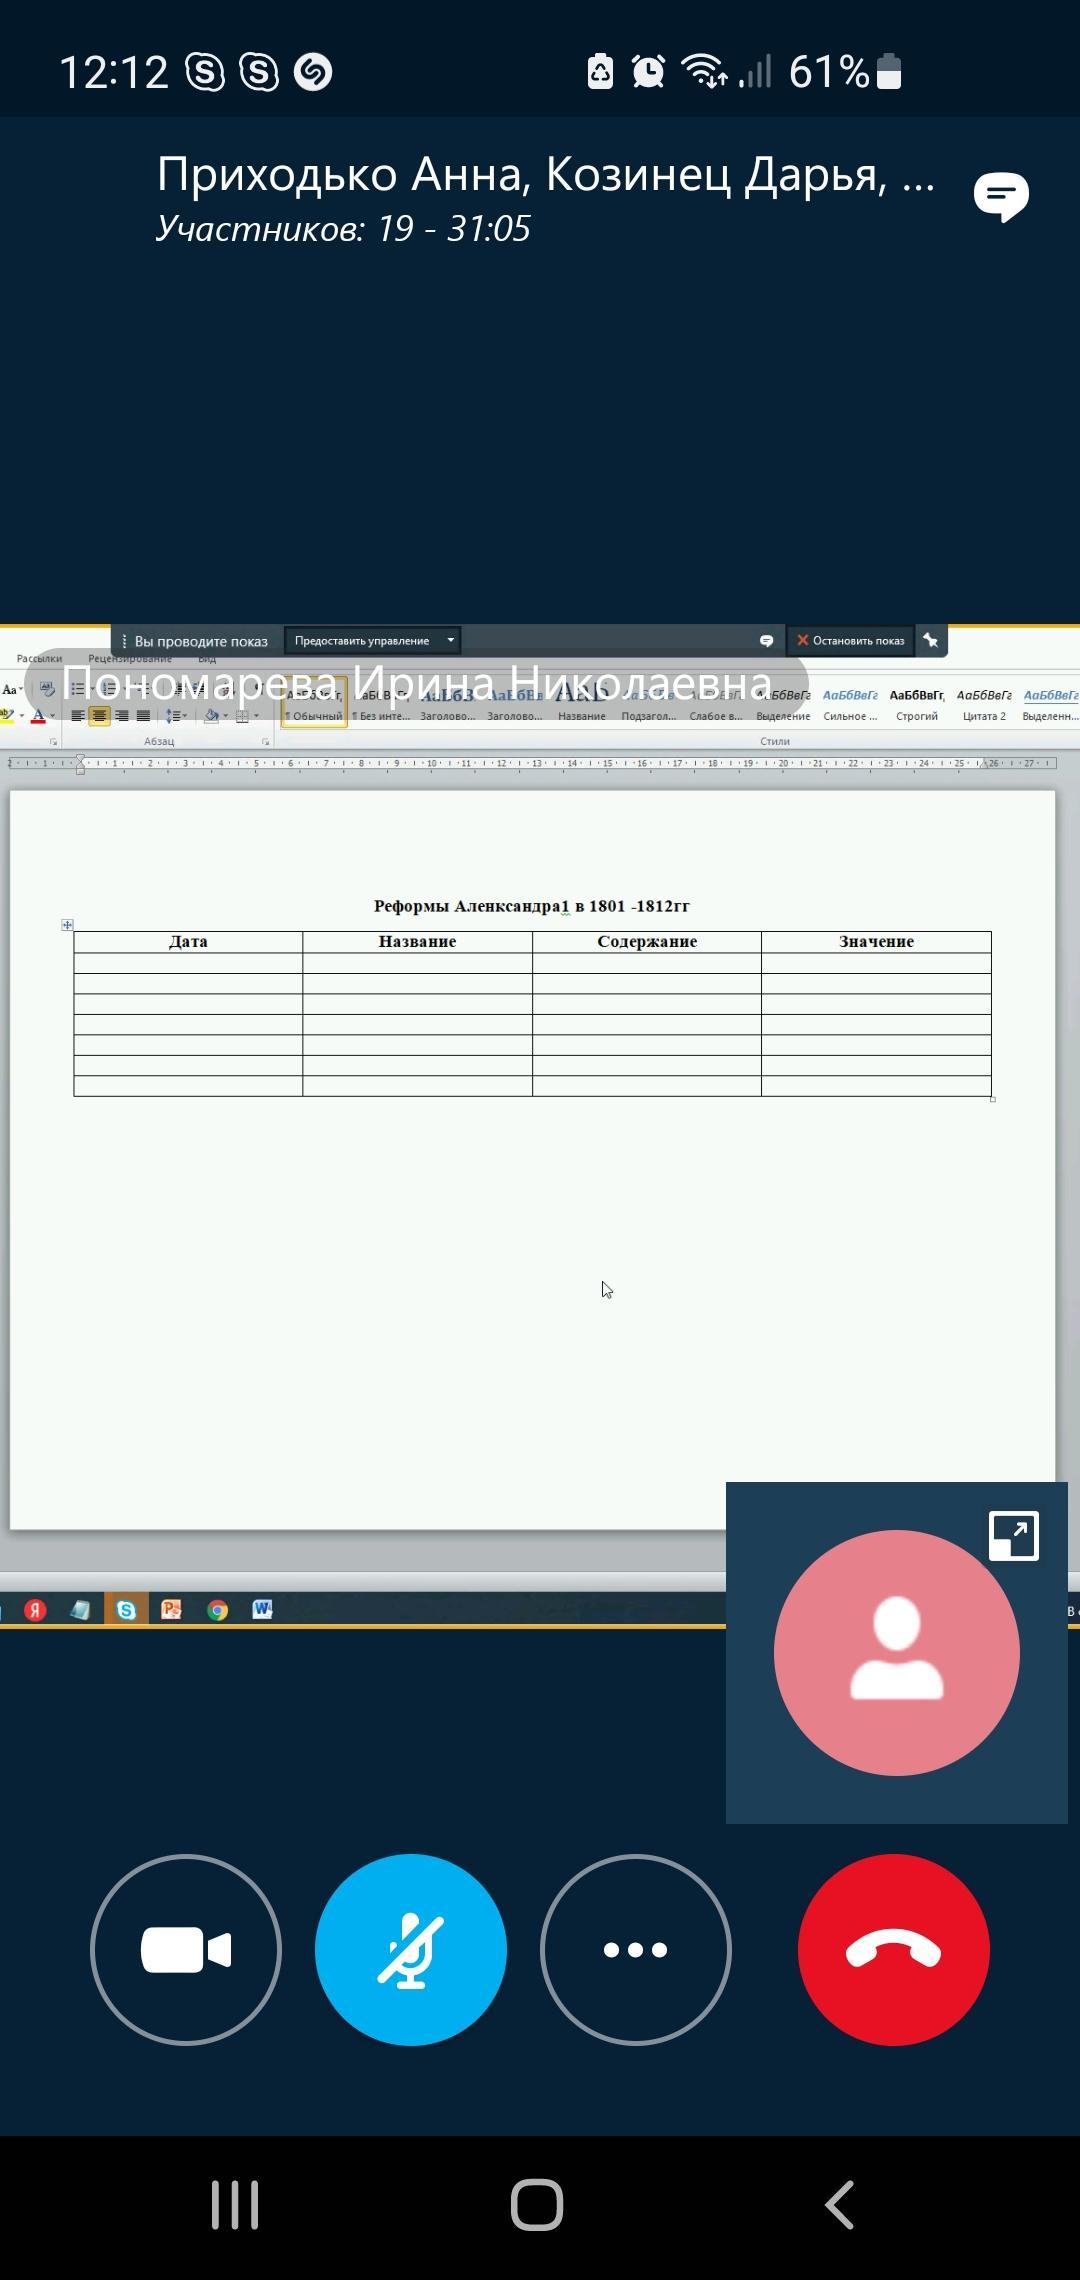Image resolution: width=1080 pixels, height=2280 pixels.
Task: Unmute the microphone
Action: click(x=411, y=1950)
